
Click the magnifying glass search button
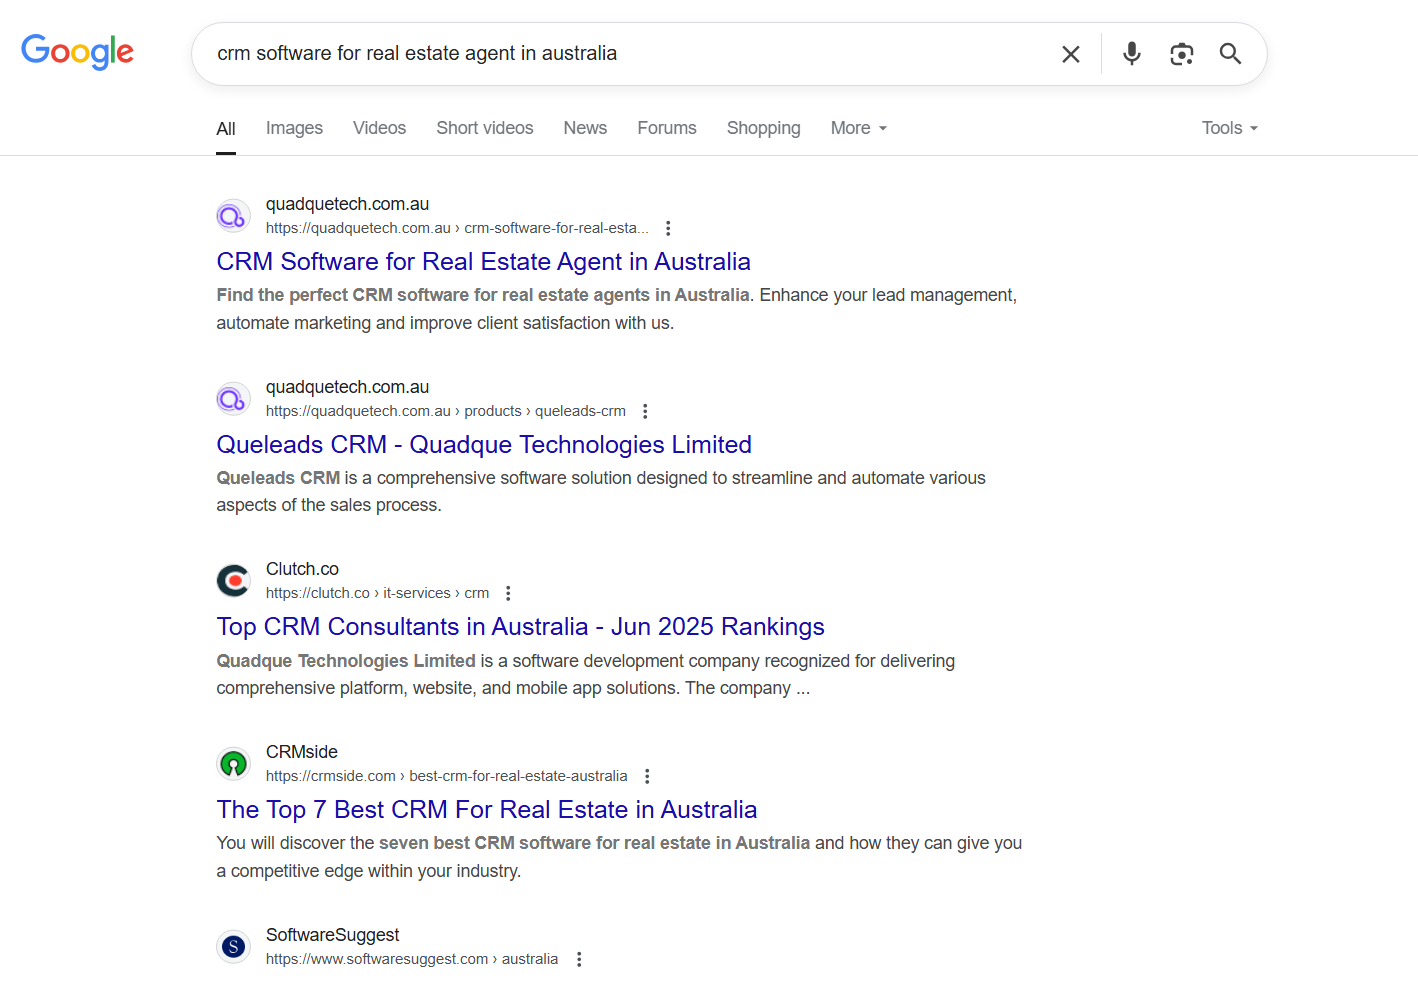1230,54
